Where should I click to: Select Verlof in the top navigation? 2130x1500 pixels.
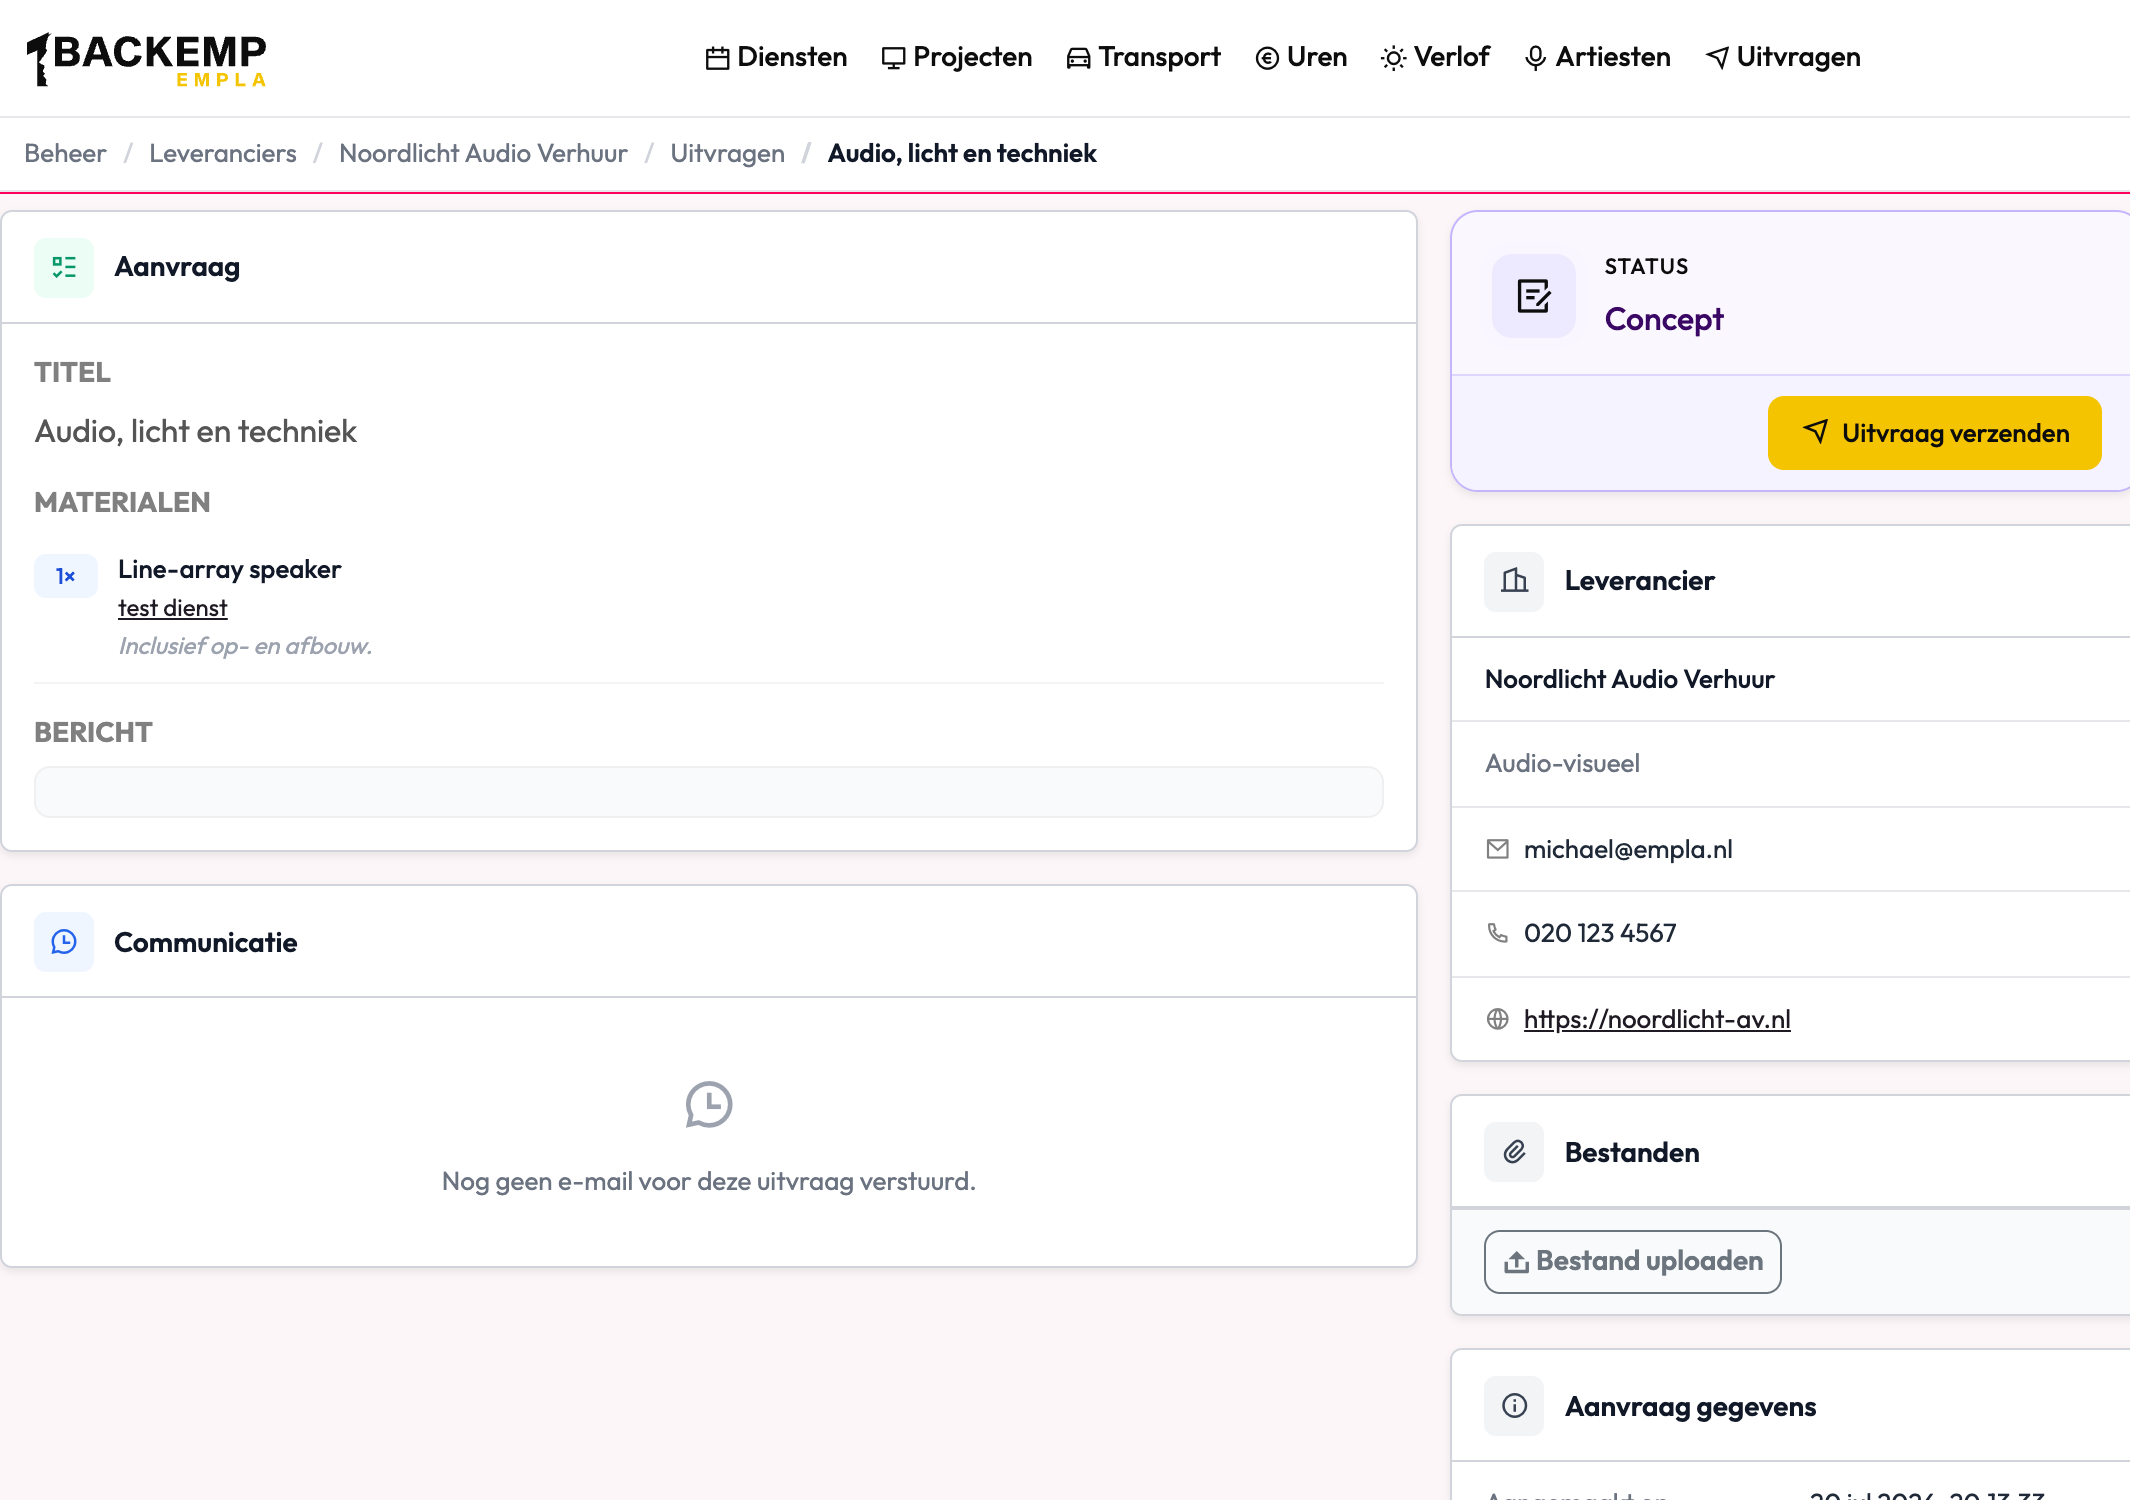click(x=1435, y=57)
